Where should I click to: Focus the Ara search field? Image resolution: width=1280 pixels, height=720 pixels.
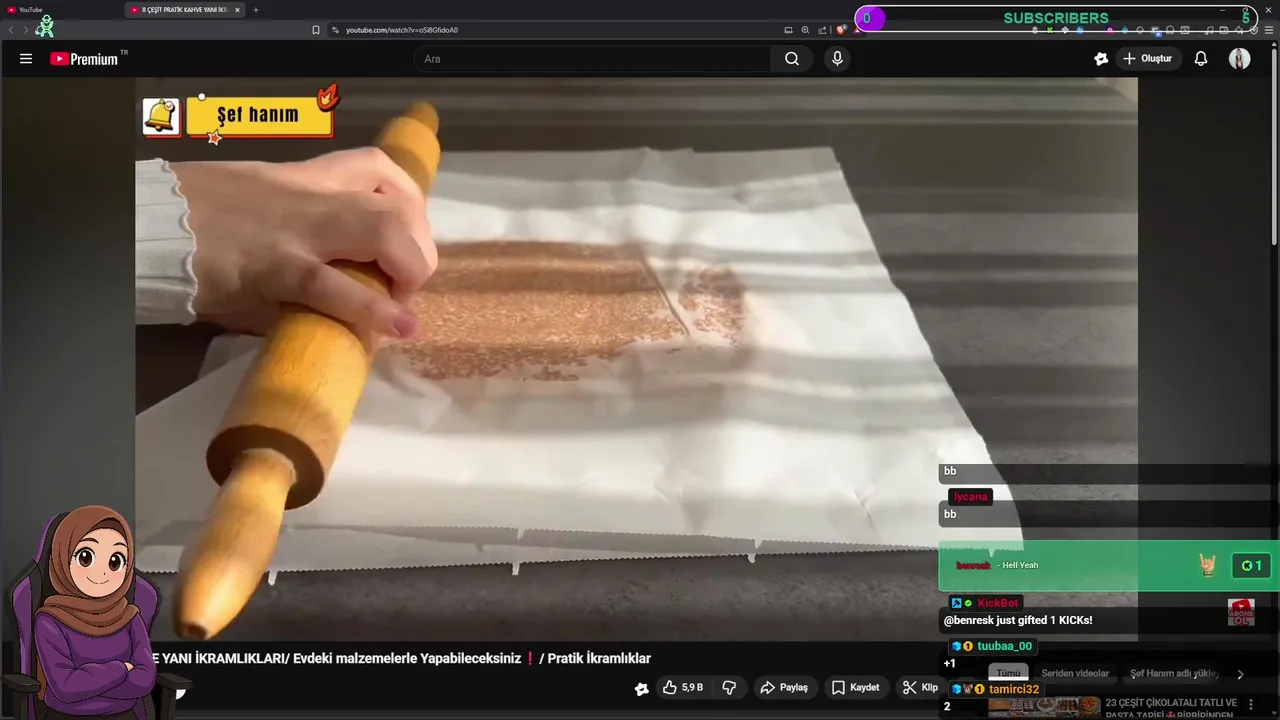(593, 59)
